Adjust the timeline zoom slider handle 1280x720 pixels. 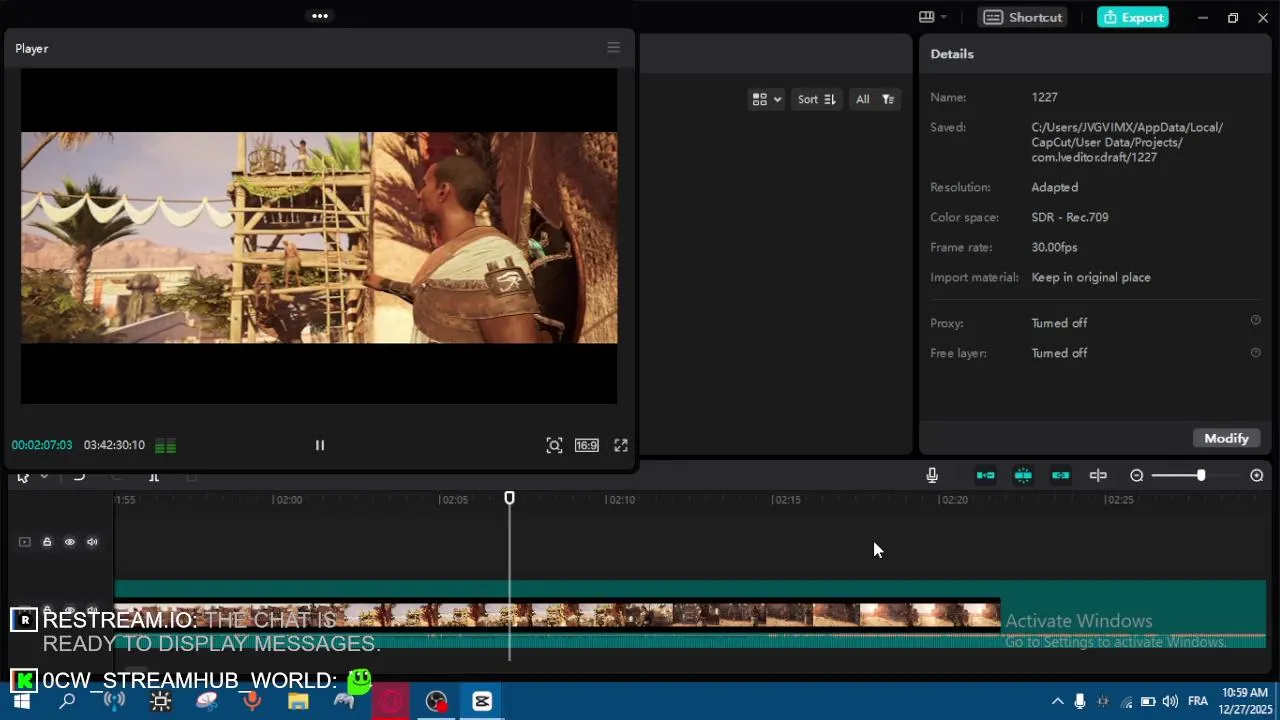tap(1201, 475)
